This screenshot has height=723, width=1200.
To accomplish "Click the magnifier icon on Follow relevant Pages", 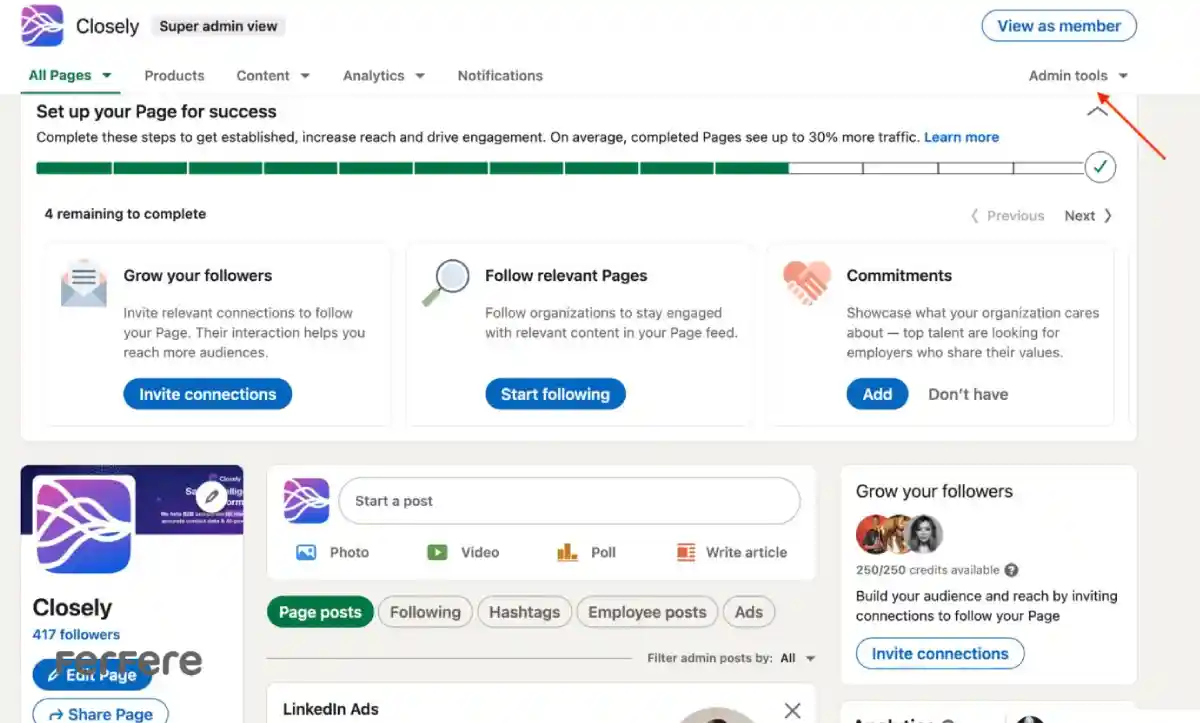I will coord(445,282).
